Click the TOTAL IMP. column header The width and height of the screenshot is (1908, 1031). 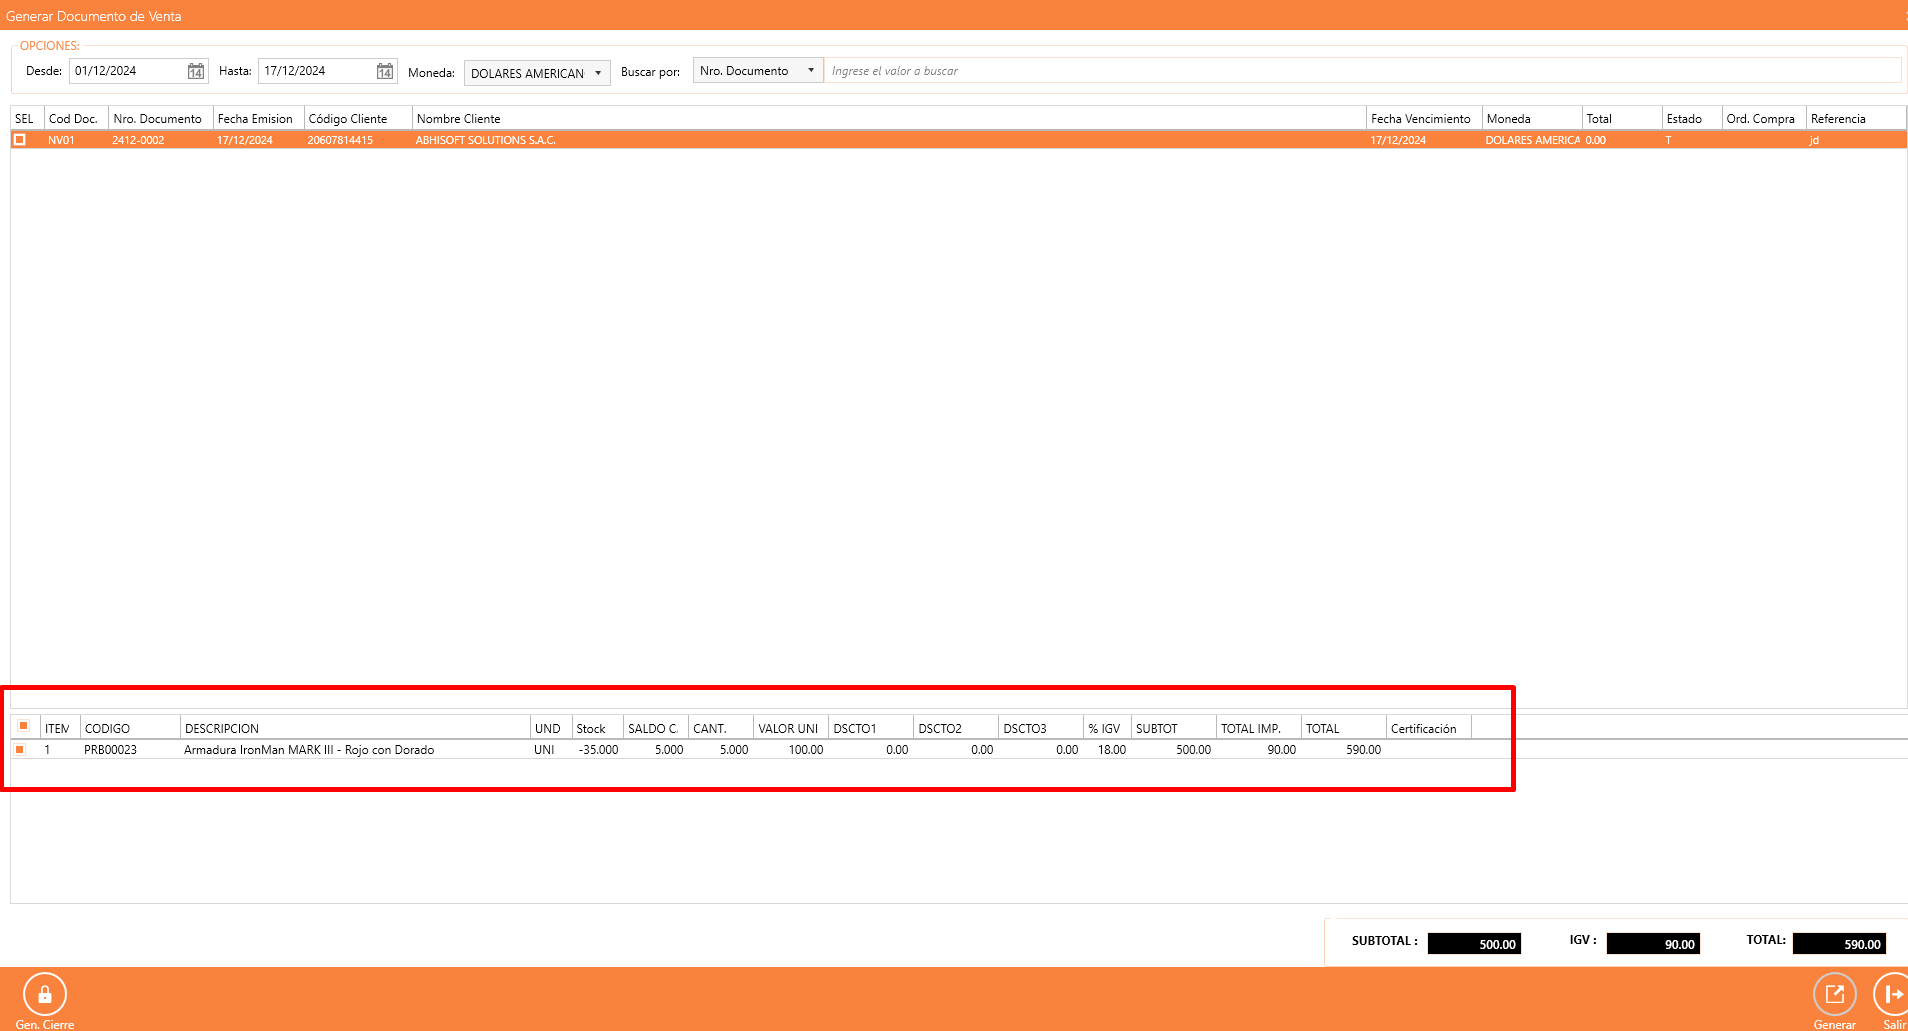pos(1259,728)
